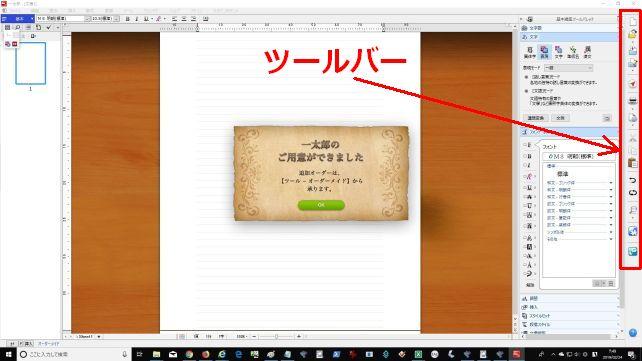Click the center align icon in the top bar
The width and height of the screenshot is (642, 361).
pos(184,19)
